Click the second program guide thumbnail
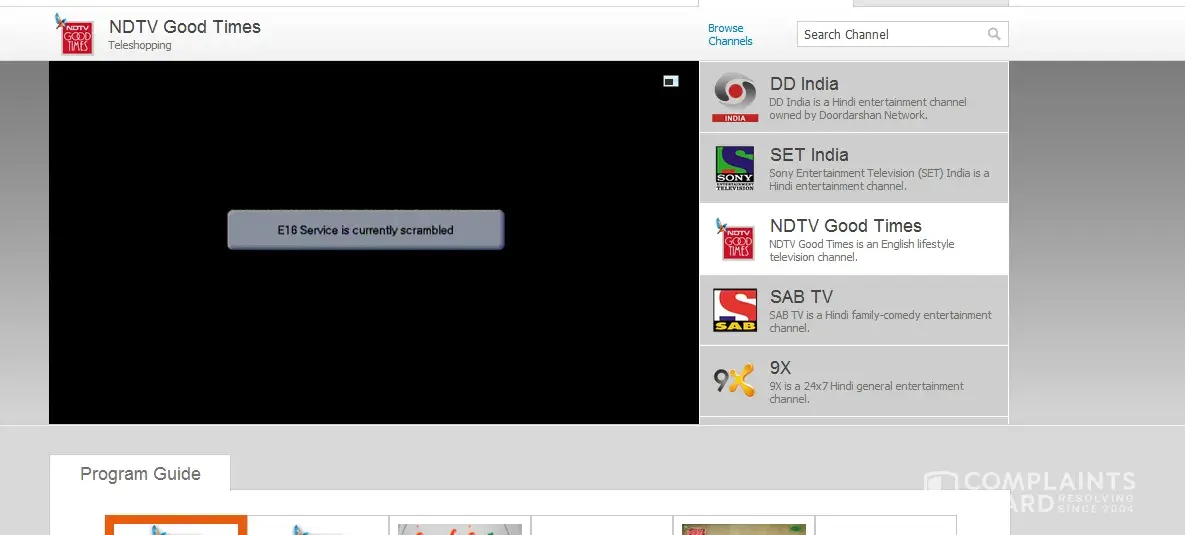Image resolution: width=1185 pixels, height=535 pixels. (318, 526)
